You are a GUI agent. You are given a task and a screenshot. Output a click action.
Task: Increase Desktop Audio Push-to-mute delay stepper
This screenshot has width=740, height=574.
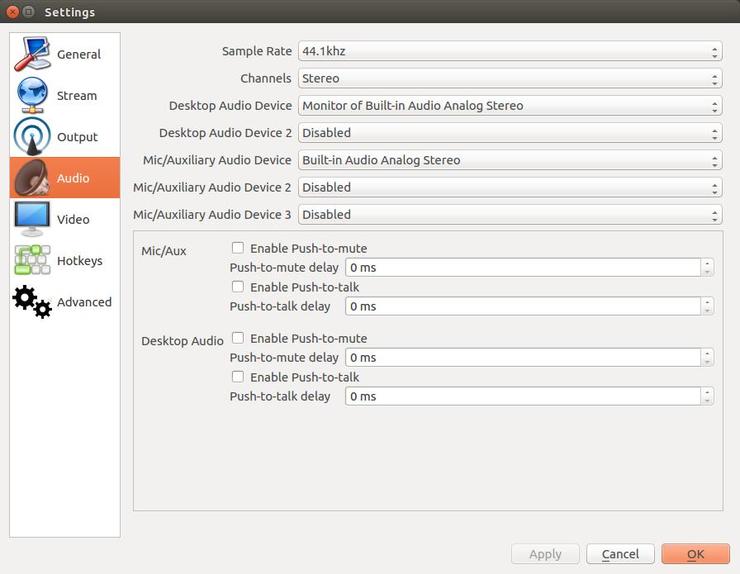pos(707,353)
